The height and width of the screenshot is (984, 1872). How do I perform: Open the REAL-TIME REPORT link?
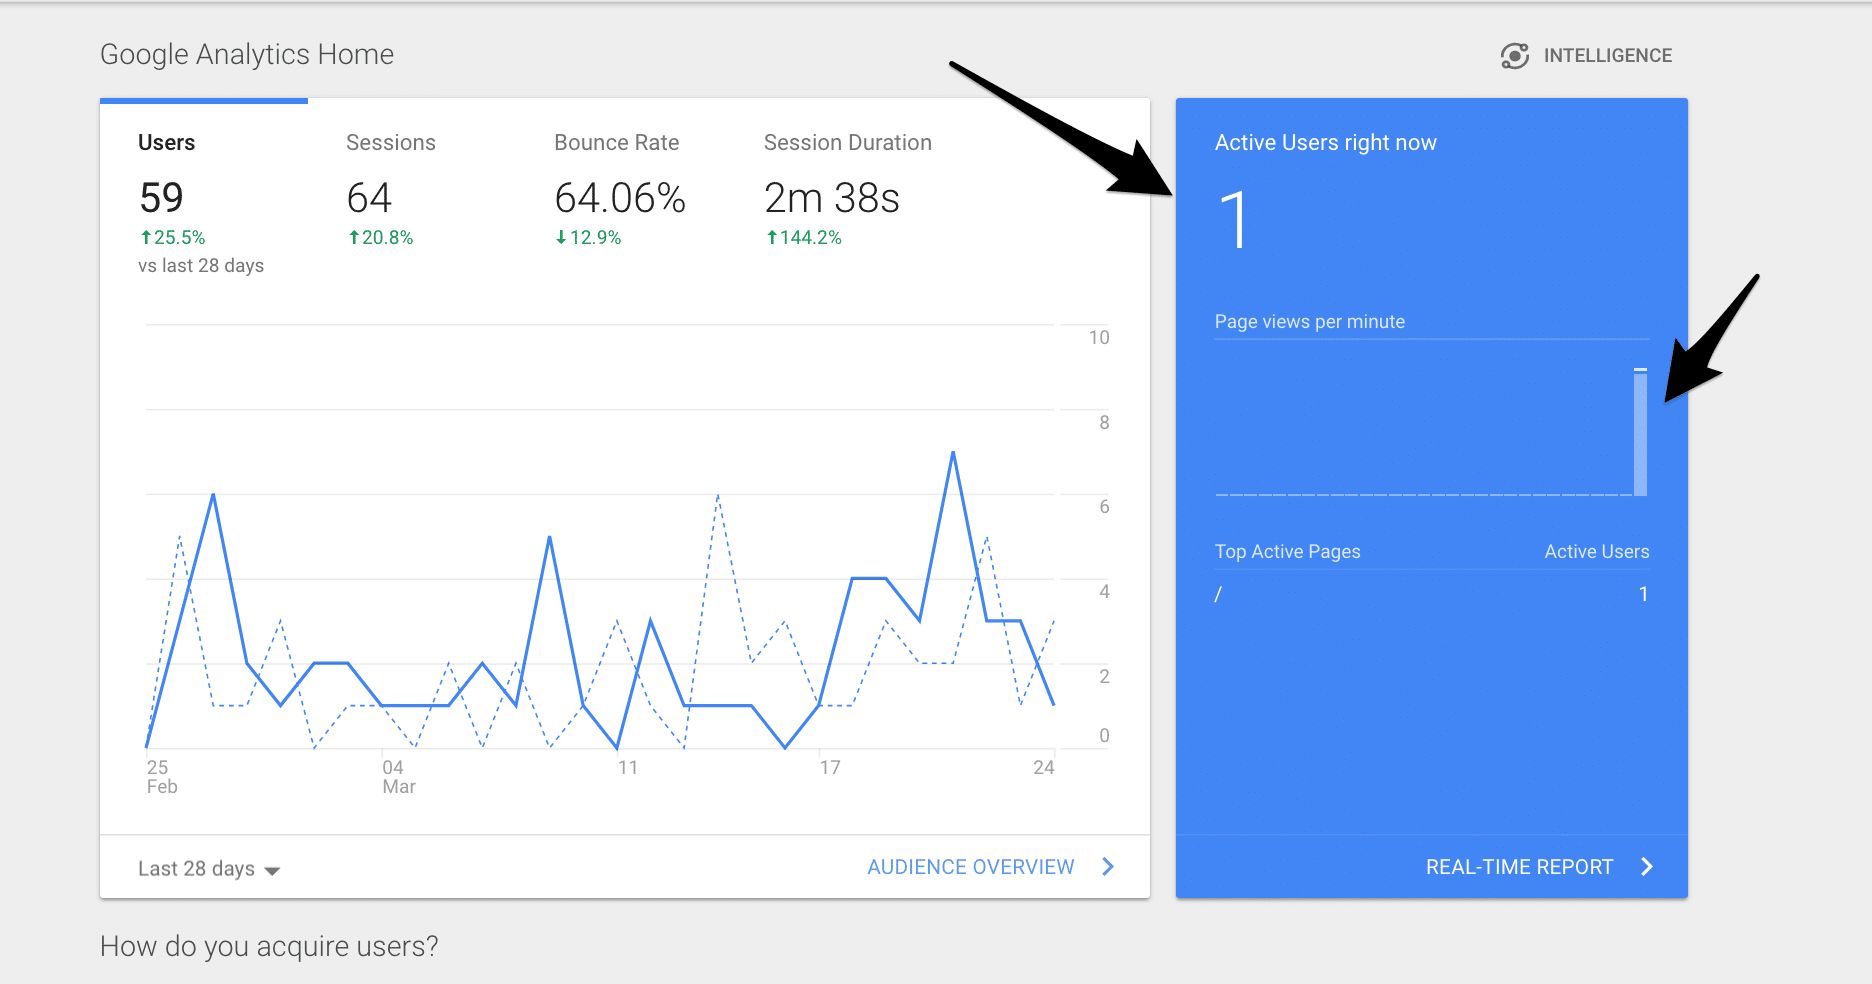coord(1519,867)
